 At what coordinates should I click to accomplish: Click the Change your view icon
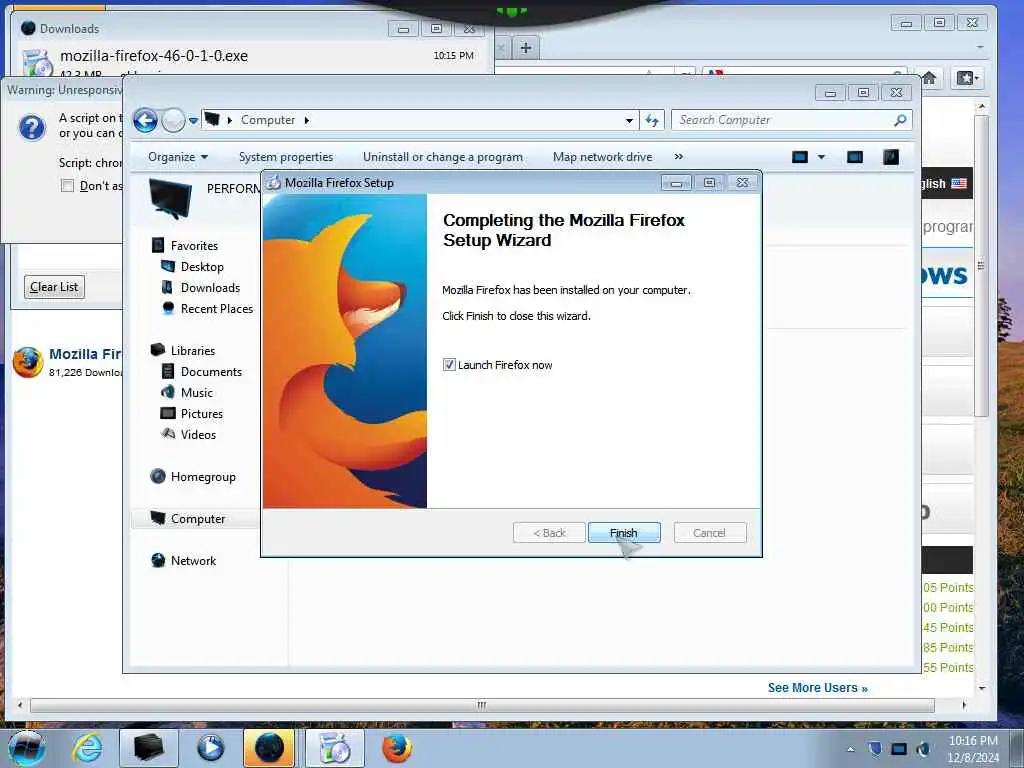point(800,157)
